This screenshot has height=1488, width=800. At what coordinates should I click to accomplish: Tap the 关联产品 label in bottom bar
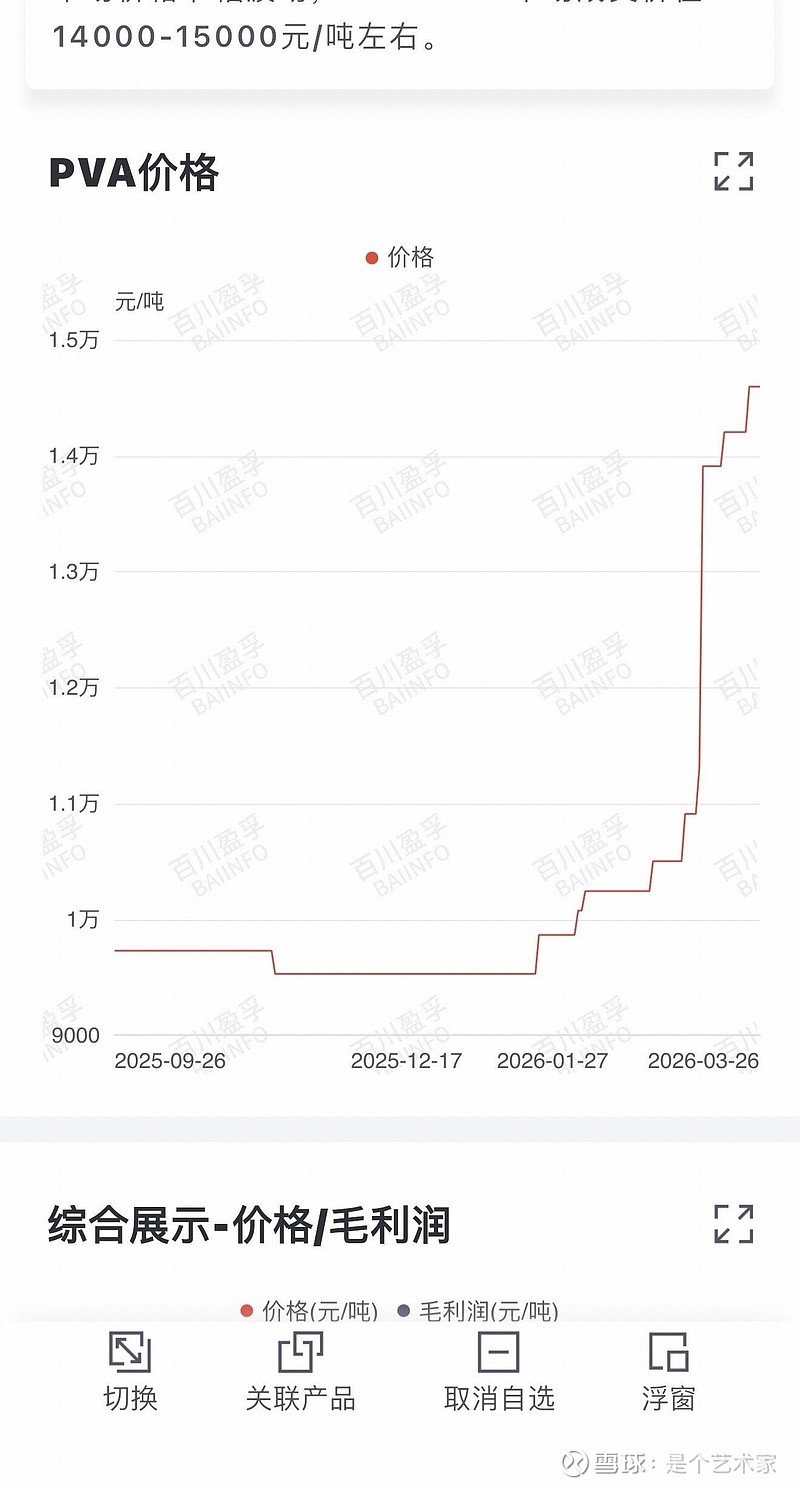[300, 1398]
